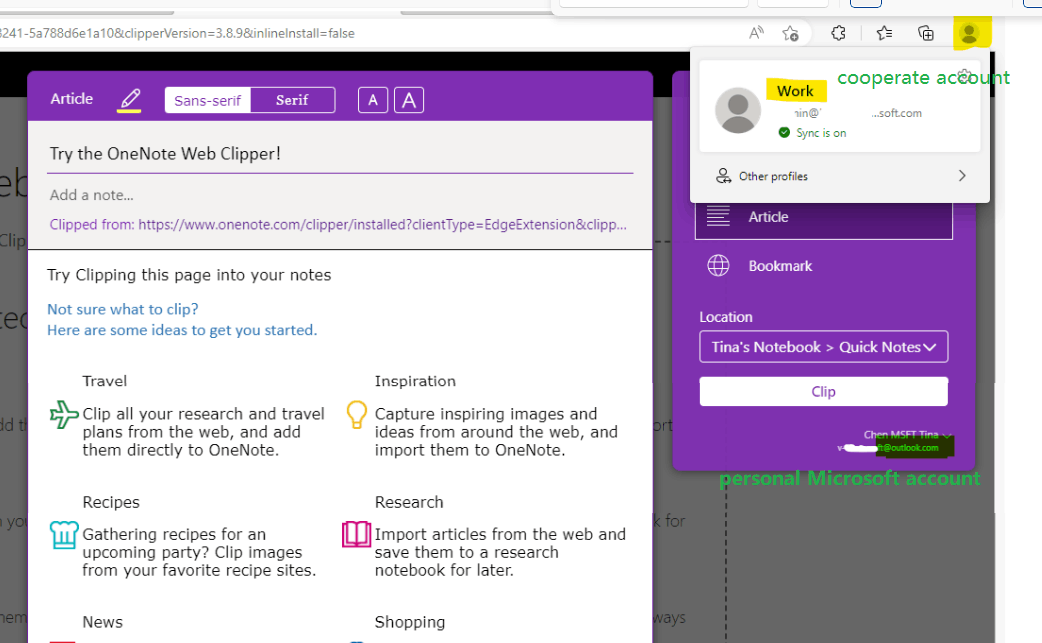This screenshot has width=1042, height=643.
Task: Select the Article clip mode
Action: click(x=823, y=217)
